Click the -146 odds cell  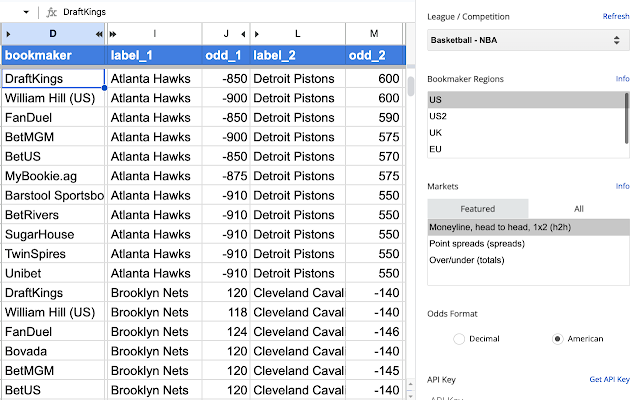tap(374, 332)
